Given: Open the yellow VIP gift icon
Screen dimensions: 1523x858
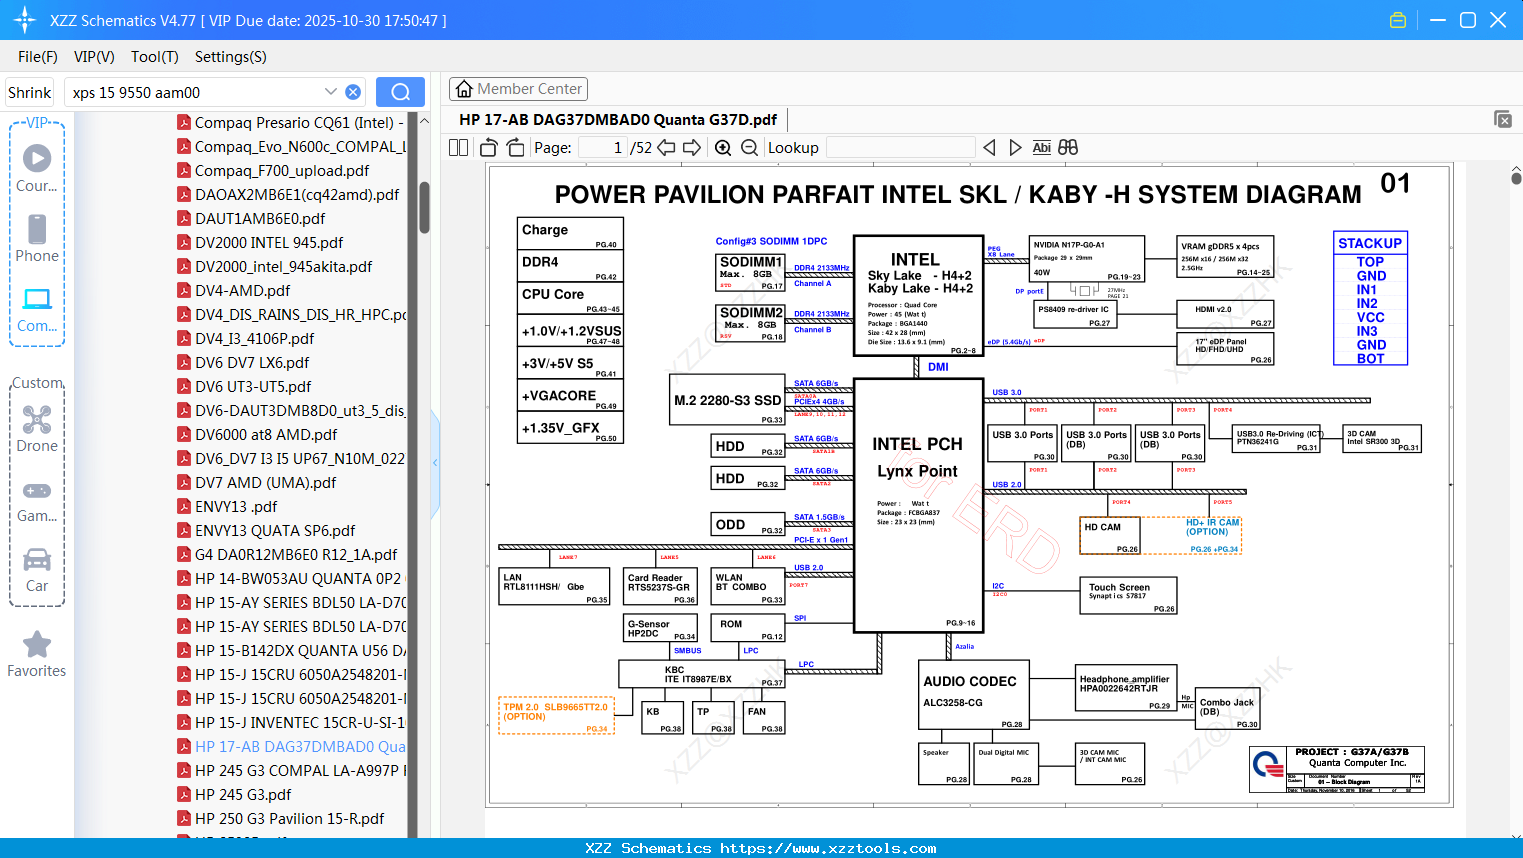Looking at the screenshot, I should (x=1398, y=20).
